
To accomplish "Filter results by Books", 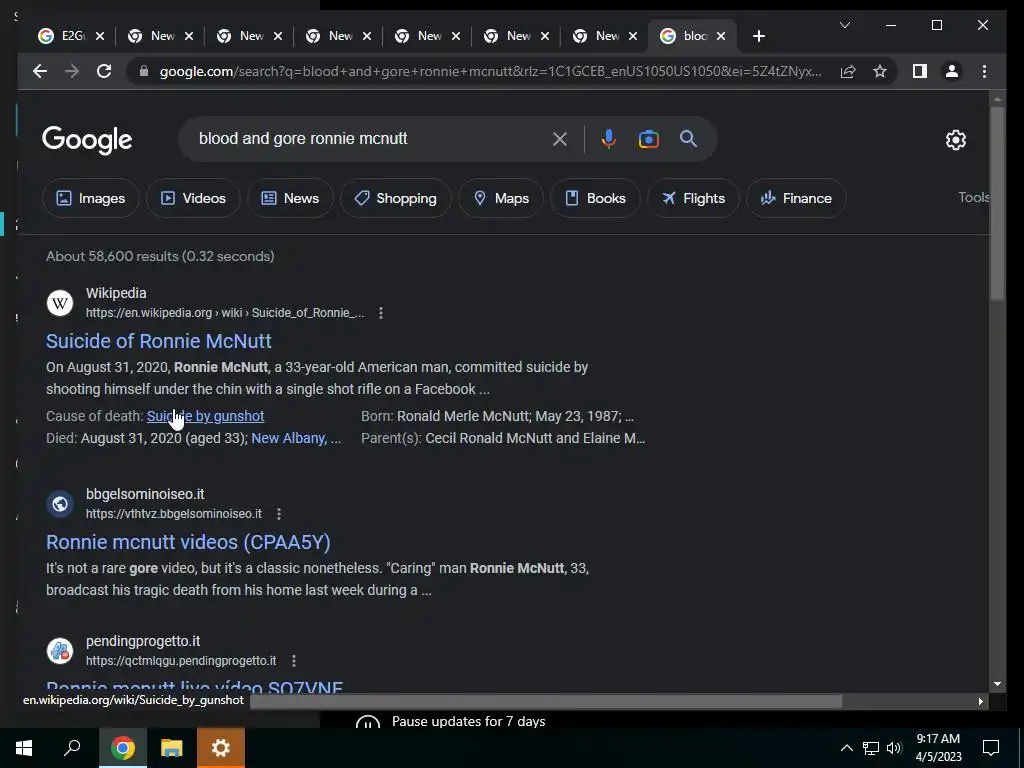I will (x=595, y=198).
